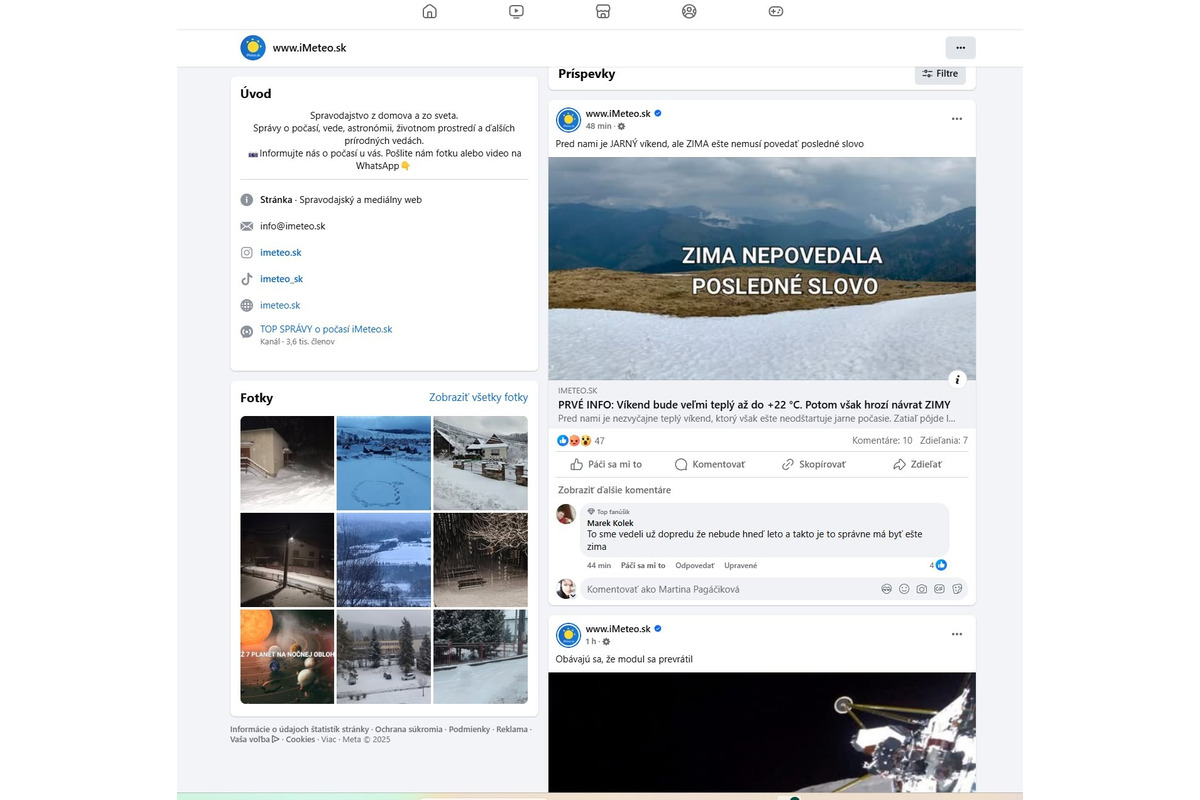Image resolution: width=1200 pixels, height=800 pixels.
Task: Open Informácie o údajoch štatistík stránky link
Action: point(299,729)
